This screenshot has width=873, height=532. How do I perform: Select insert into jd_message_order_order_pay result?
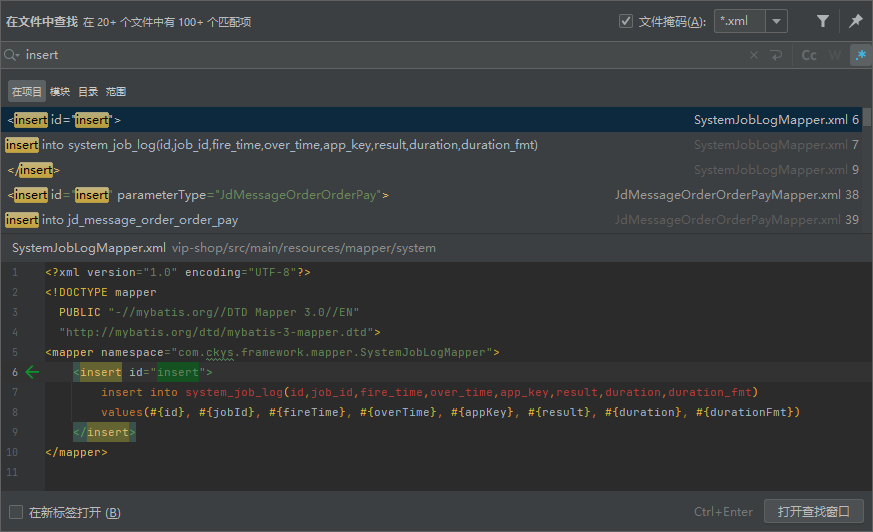[431, 220]
